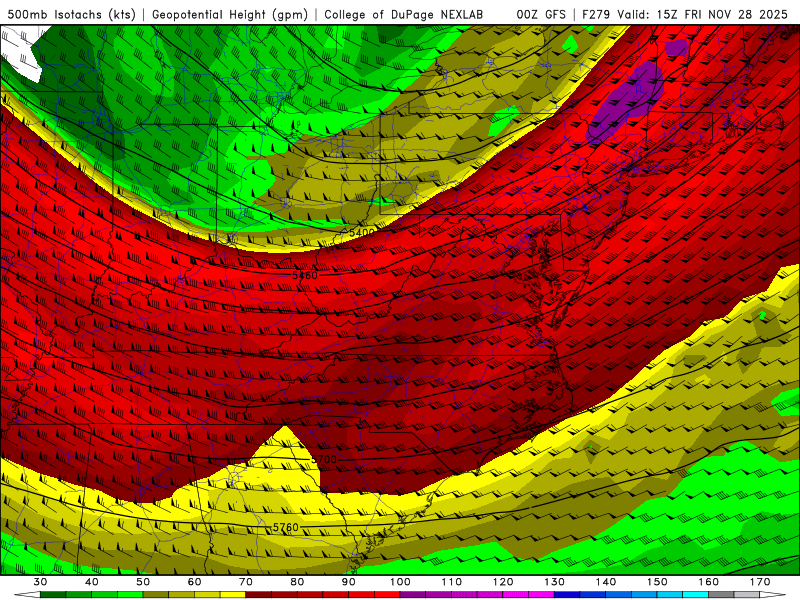Click the purple colorbar swatch just right of 100
The width and height of the screenshot is (800, 600).
coord(413,595)
